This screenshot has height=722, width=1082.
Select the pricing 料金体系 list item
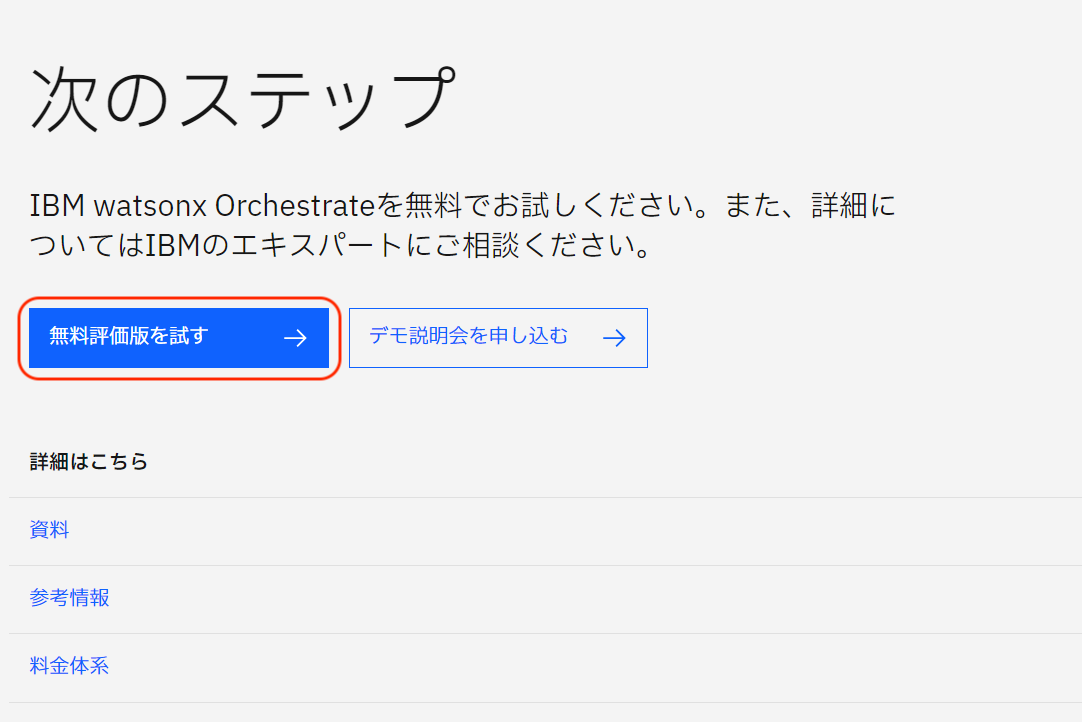(x=68, y=665)
